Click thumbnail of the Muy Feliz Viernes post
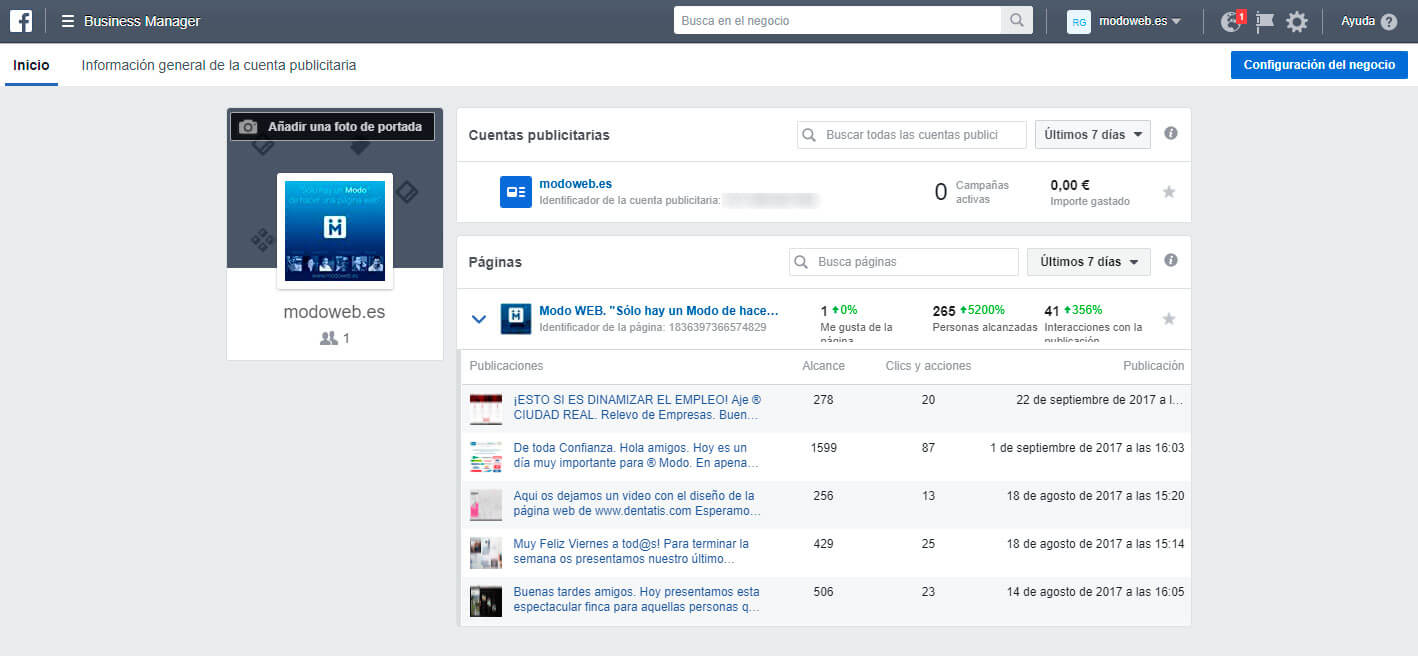Image resolution: width=1418 pixels, height=656 pixels. (x=486, y=553)
